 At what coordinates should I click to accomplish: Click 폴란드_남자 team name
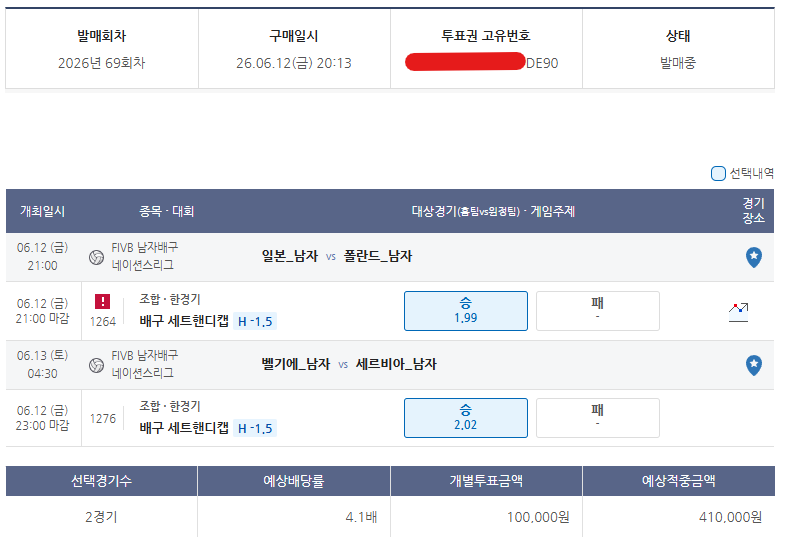coord(378,256)
